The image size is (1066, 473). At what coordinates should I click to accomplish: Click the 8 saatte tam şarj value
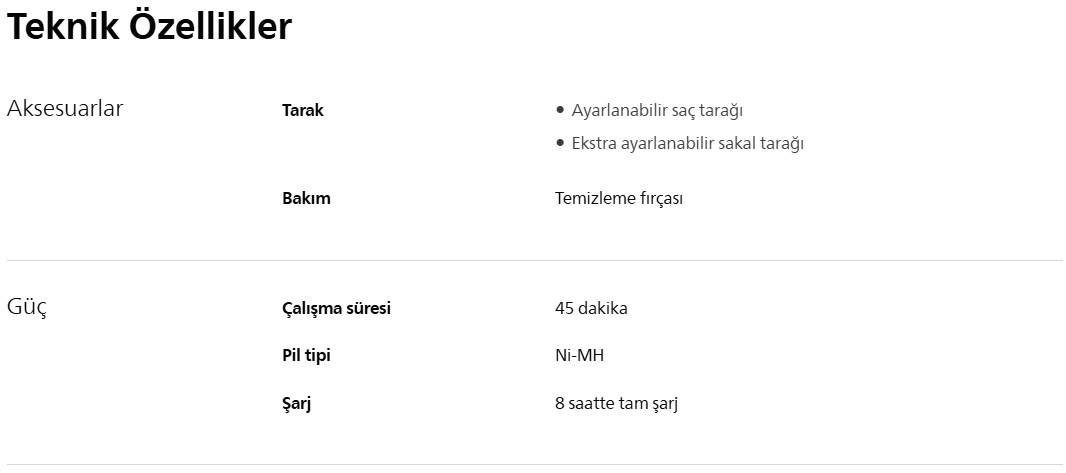tap(616, 404)
